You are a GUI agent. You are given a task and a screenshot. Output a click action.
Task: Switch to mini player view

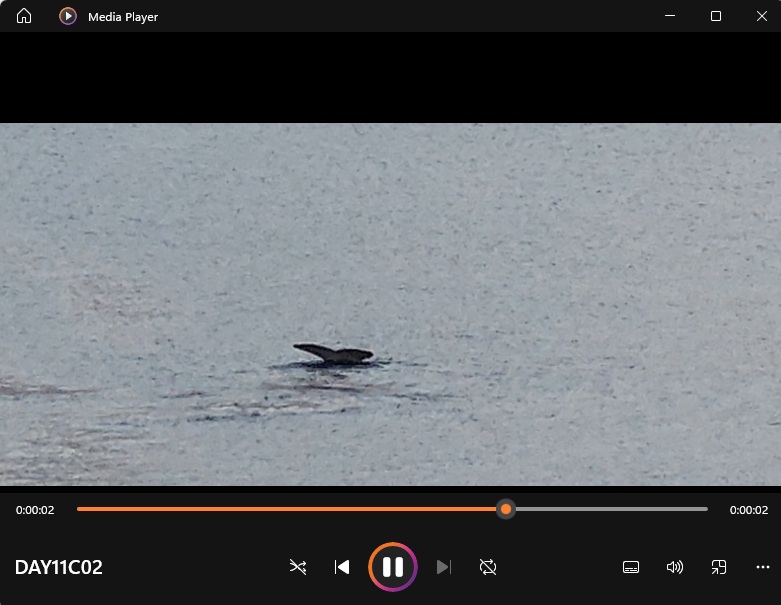coord(719,567)
